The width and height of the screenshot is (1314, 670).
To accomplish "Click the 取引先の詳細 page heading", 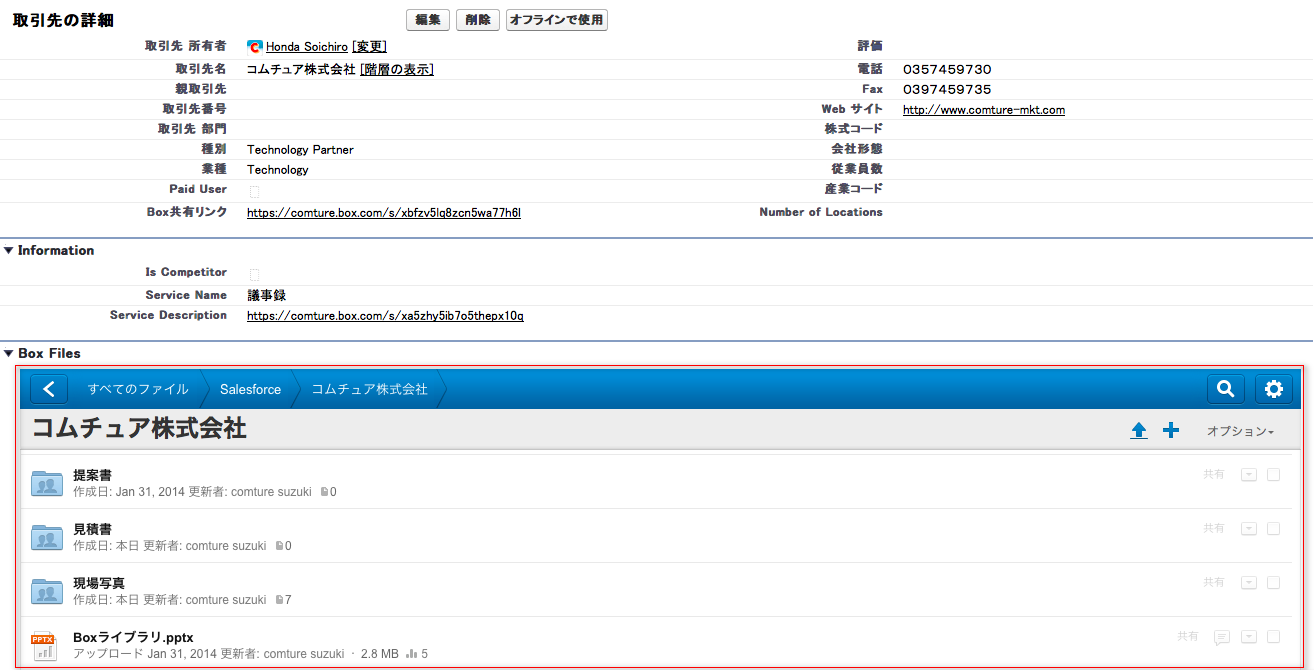I will pos(63,21).
